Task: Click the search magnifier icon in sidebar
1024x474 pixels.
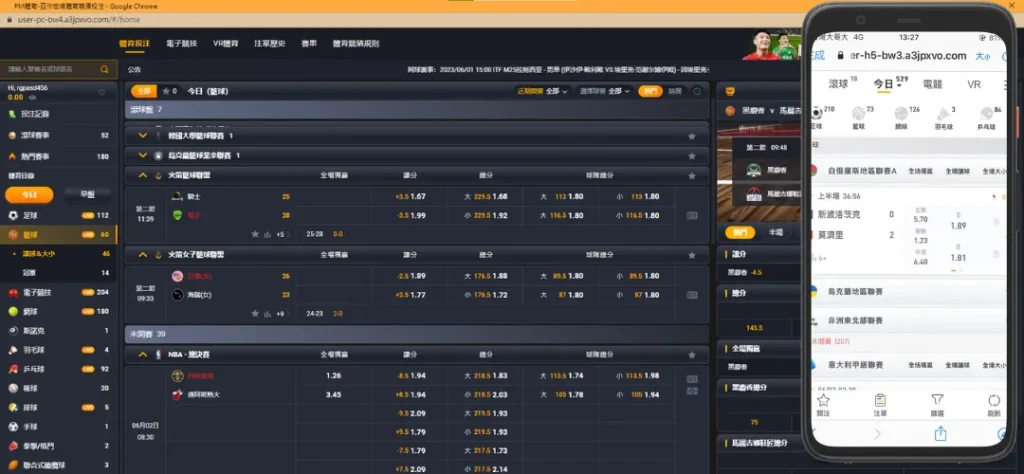Action: point(104,69)
